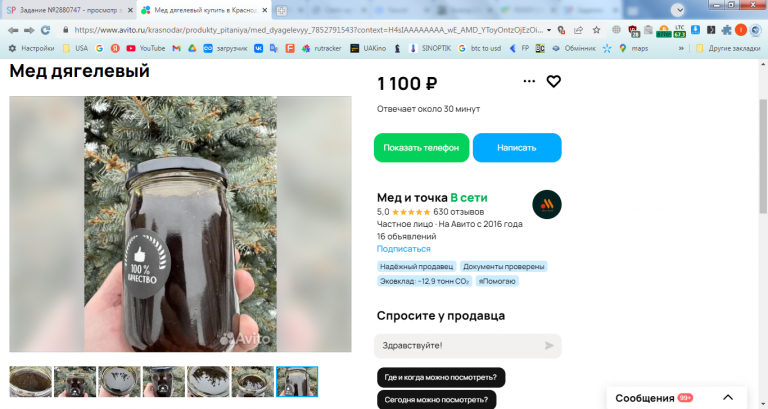Switch to the Задание №2880747 tab
The width and height of the screenshot is (768, 409).
69,10
